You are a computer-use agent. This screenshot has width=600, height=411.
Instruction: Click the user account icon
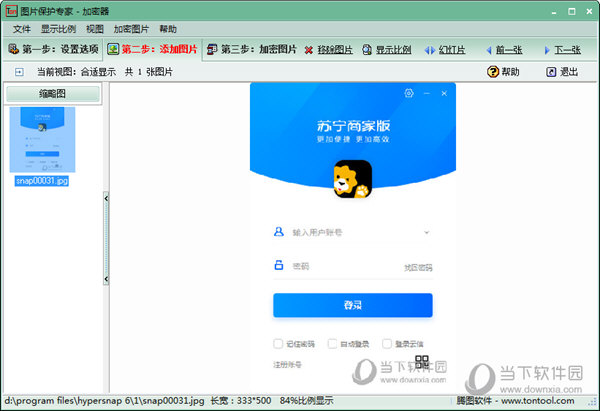[279, 232]
